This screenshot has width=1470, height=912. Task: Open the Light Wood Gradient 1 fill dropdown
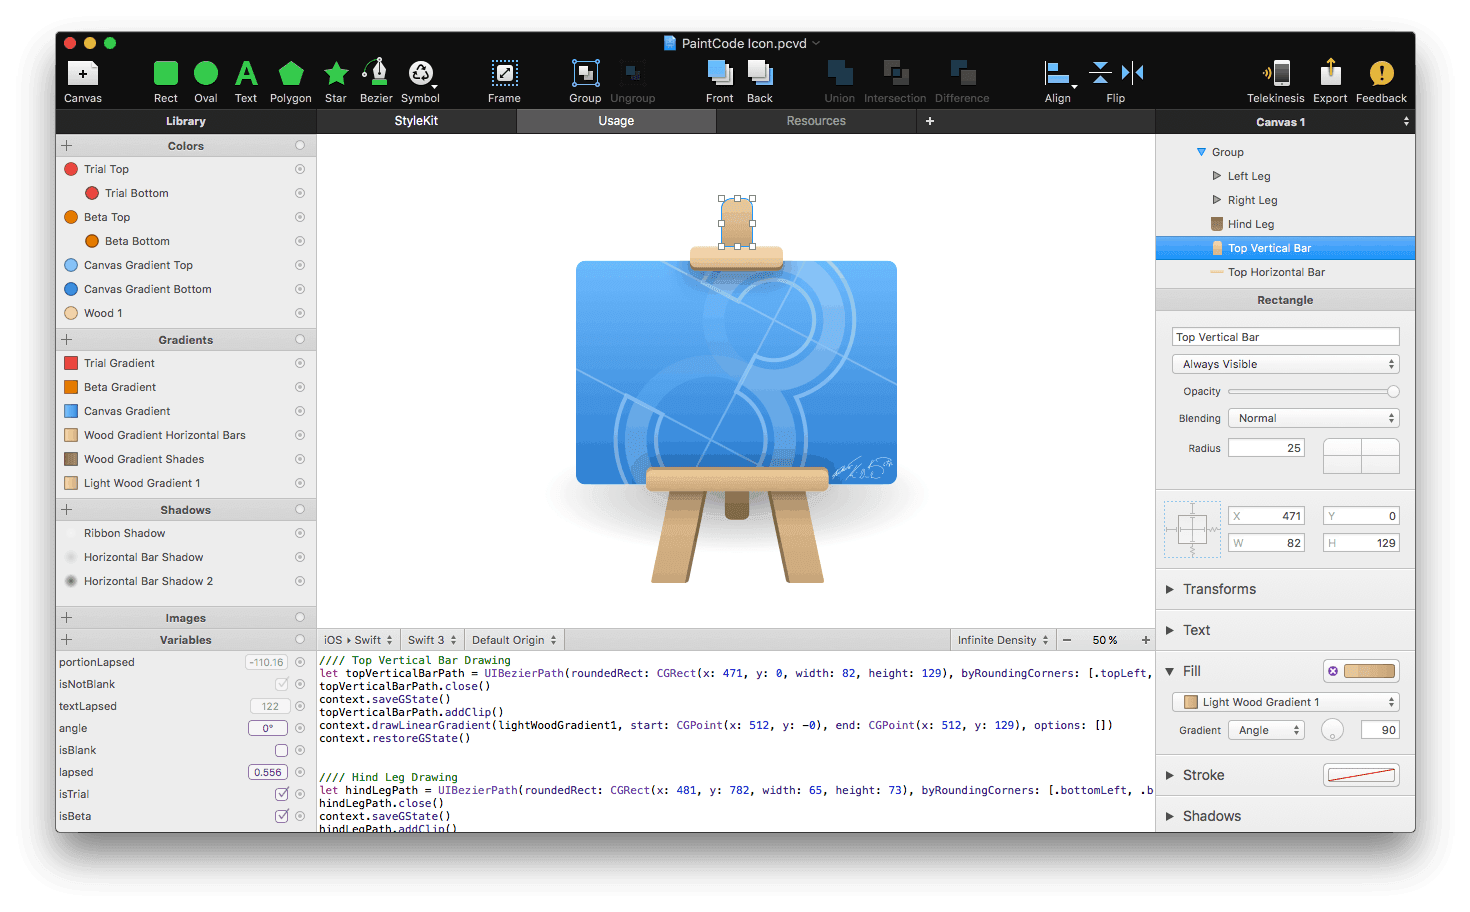1284,701
